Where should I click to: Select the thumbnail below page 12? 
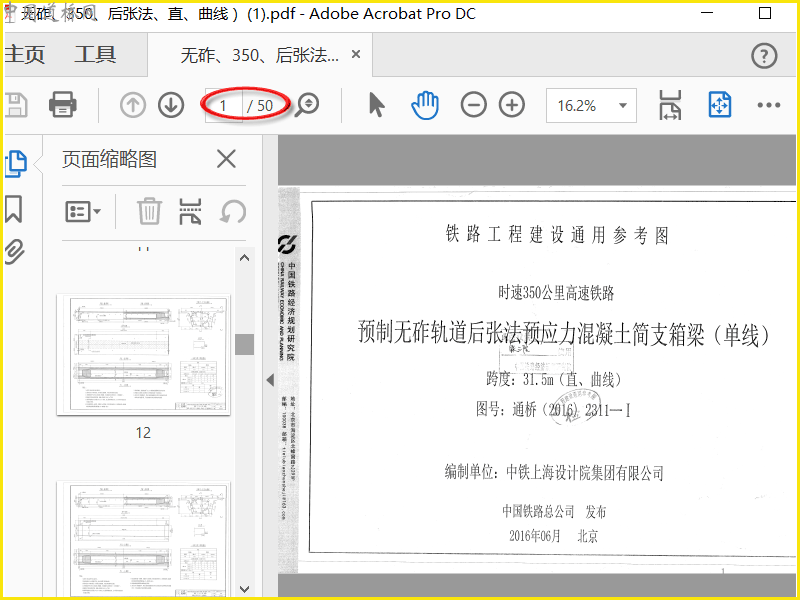point(143,540)
